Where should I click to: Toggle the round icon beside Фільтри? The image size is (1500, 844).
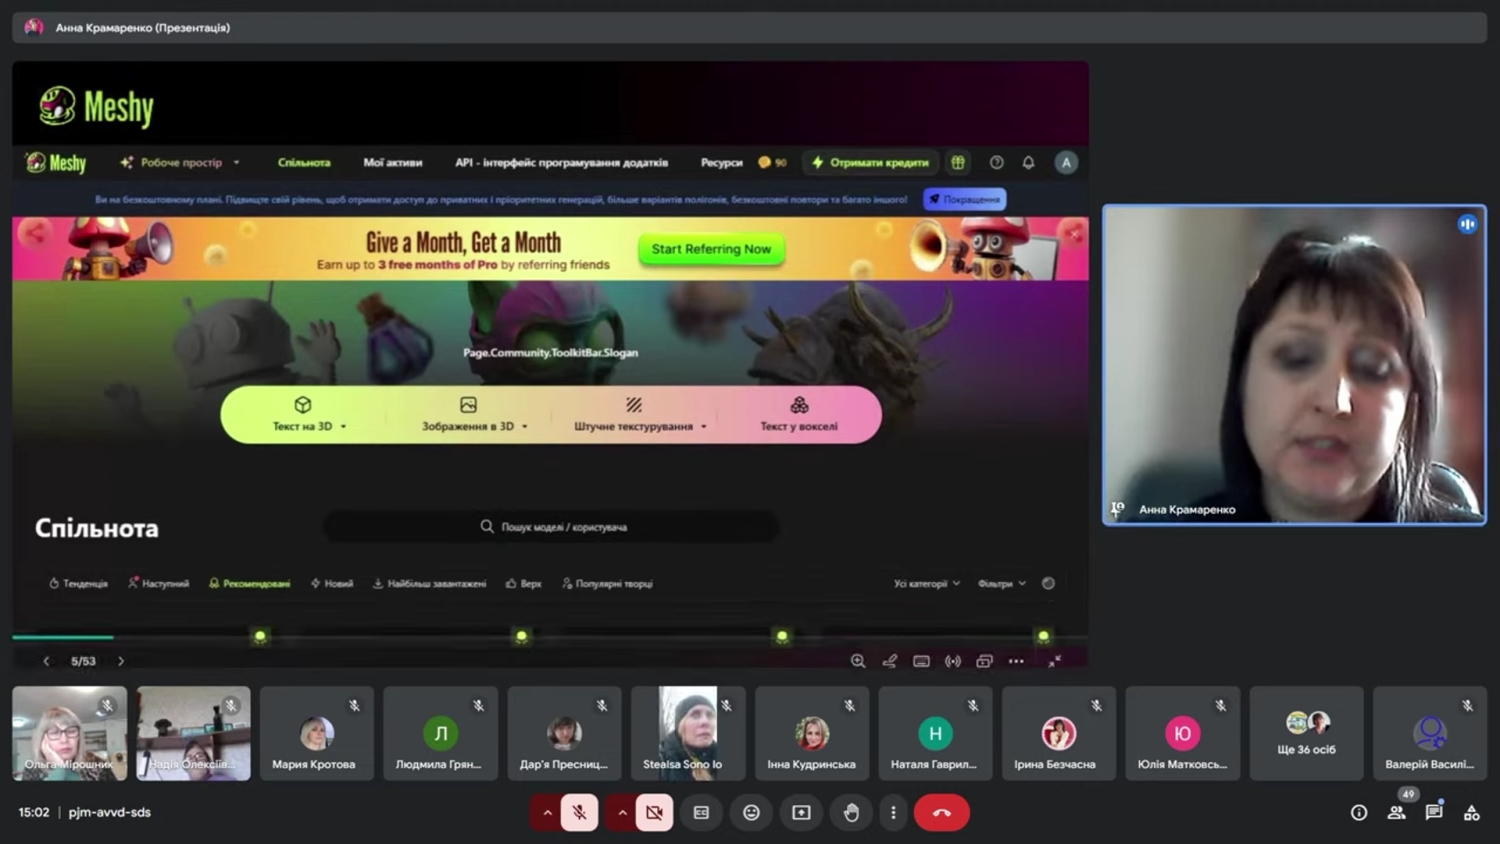[1048, 583]
